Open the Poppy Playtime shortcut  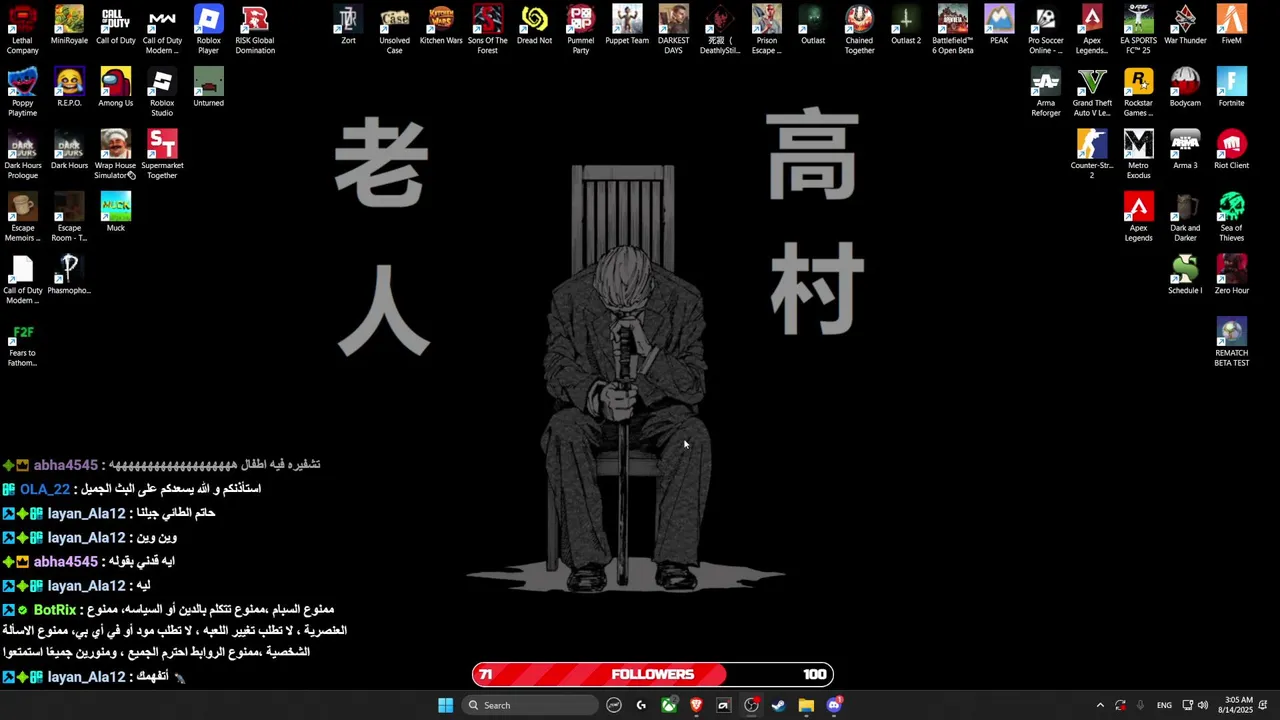pyautogui.click(x=22, y=92)
